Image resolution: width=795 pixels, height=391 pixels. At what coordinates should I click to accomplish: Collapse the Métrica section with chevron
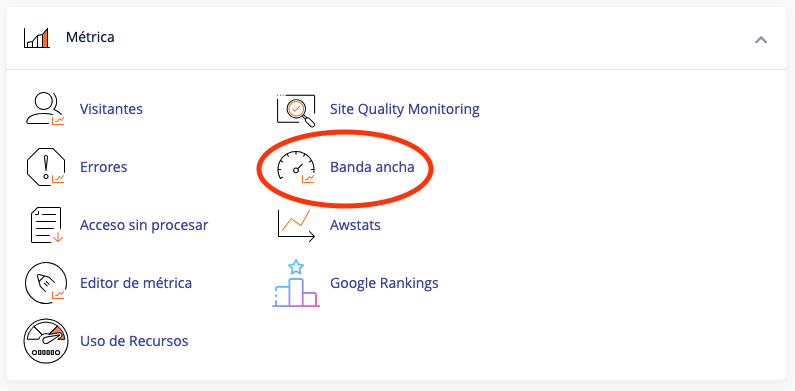pos(761,40)
